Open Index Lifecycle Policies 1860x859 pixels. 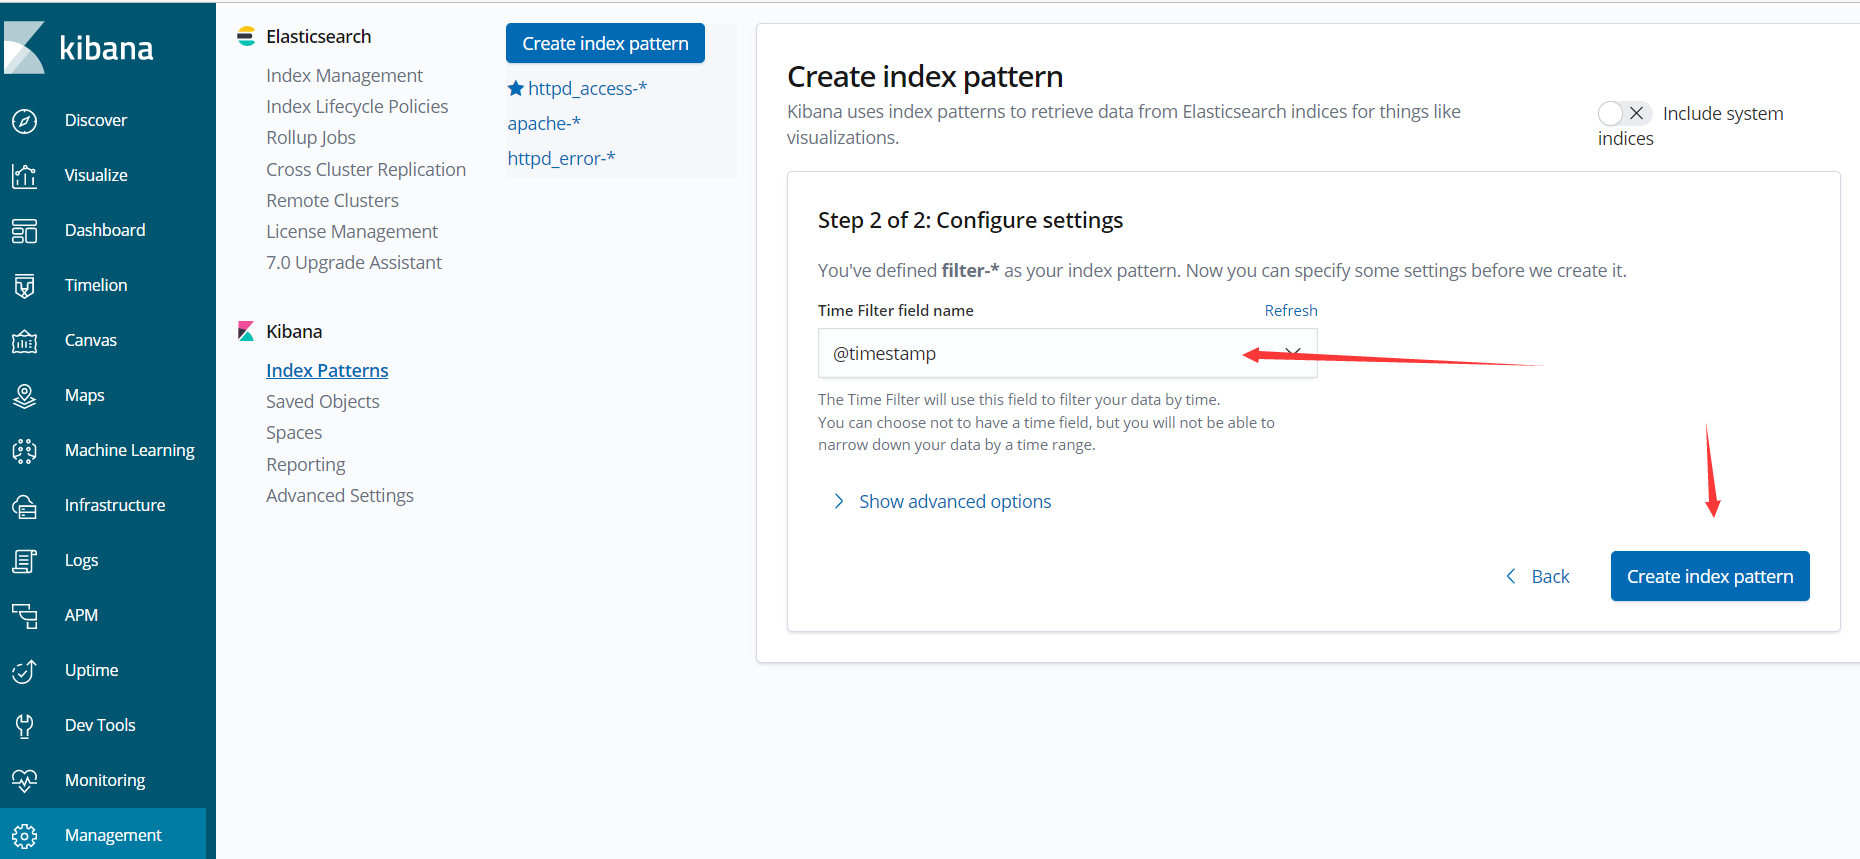pos(357,106)
